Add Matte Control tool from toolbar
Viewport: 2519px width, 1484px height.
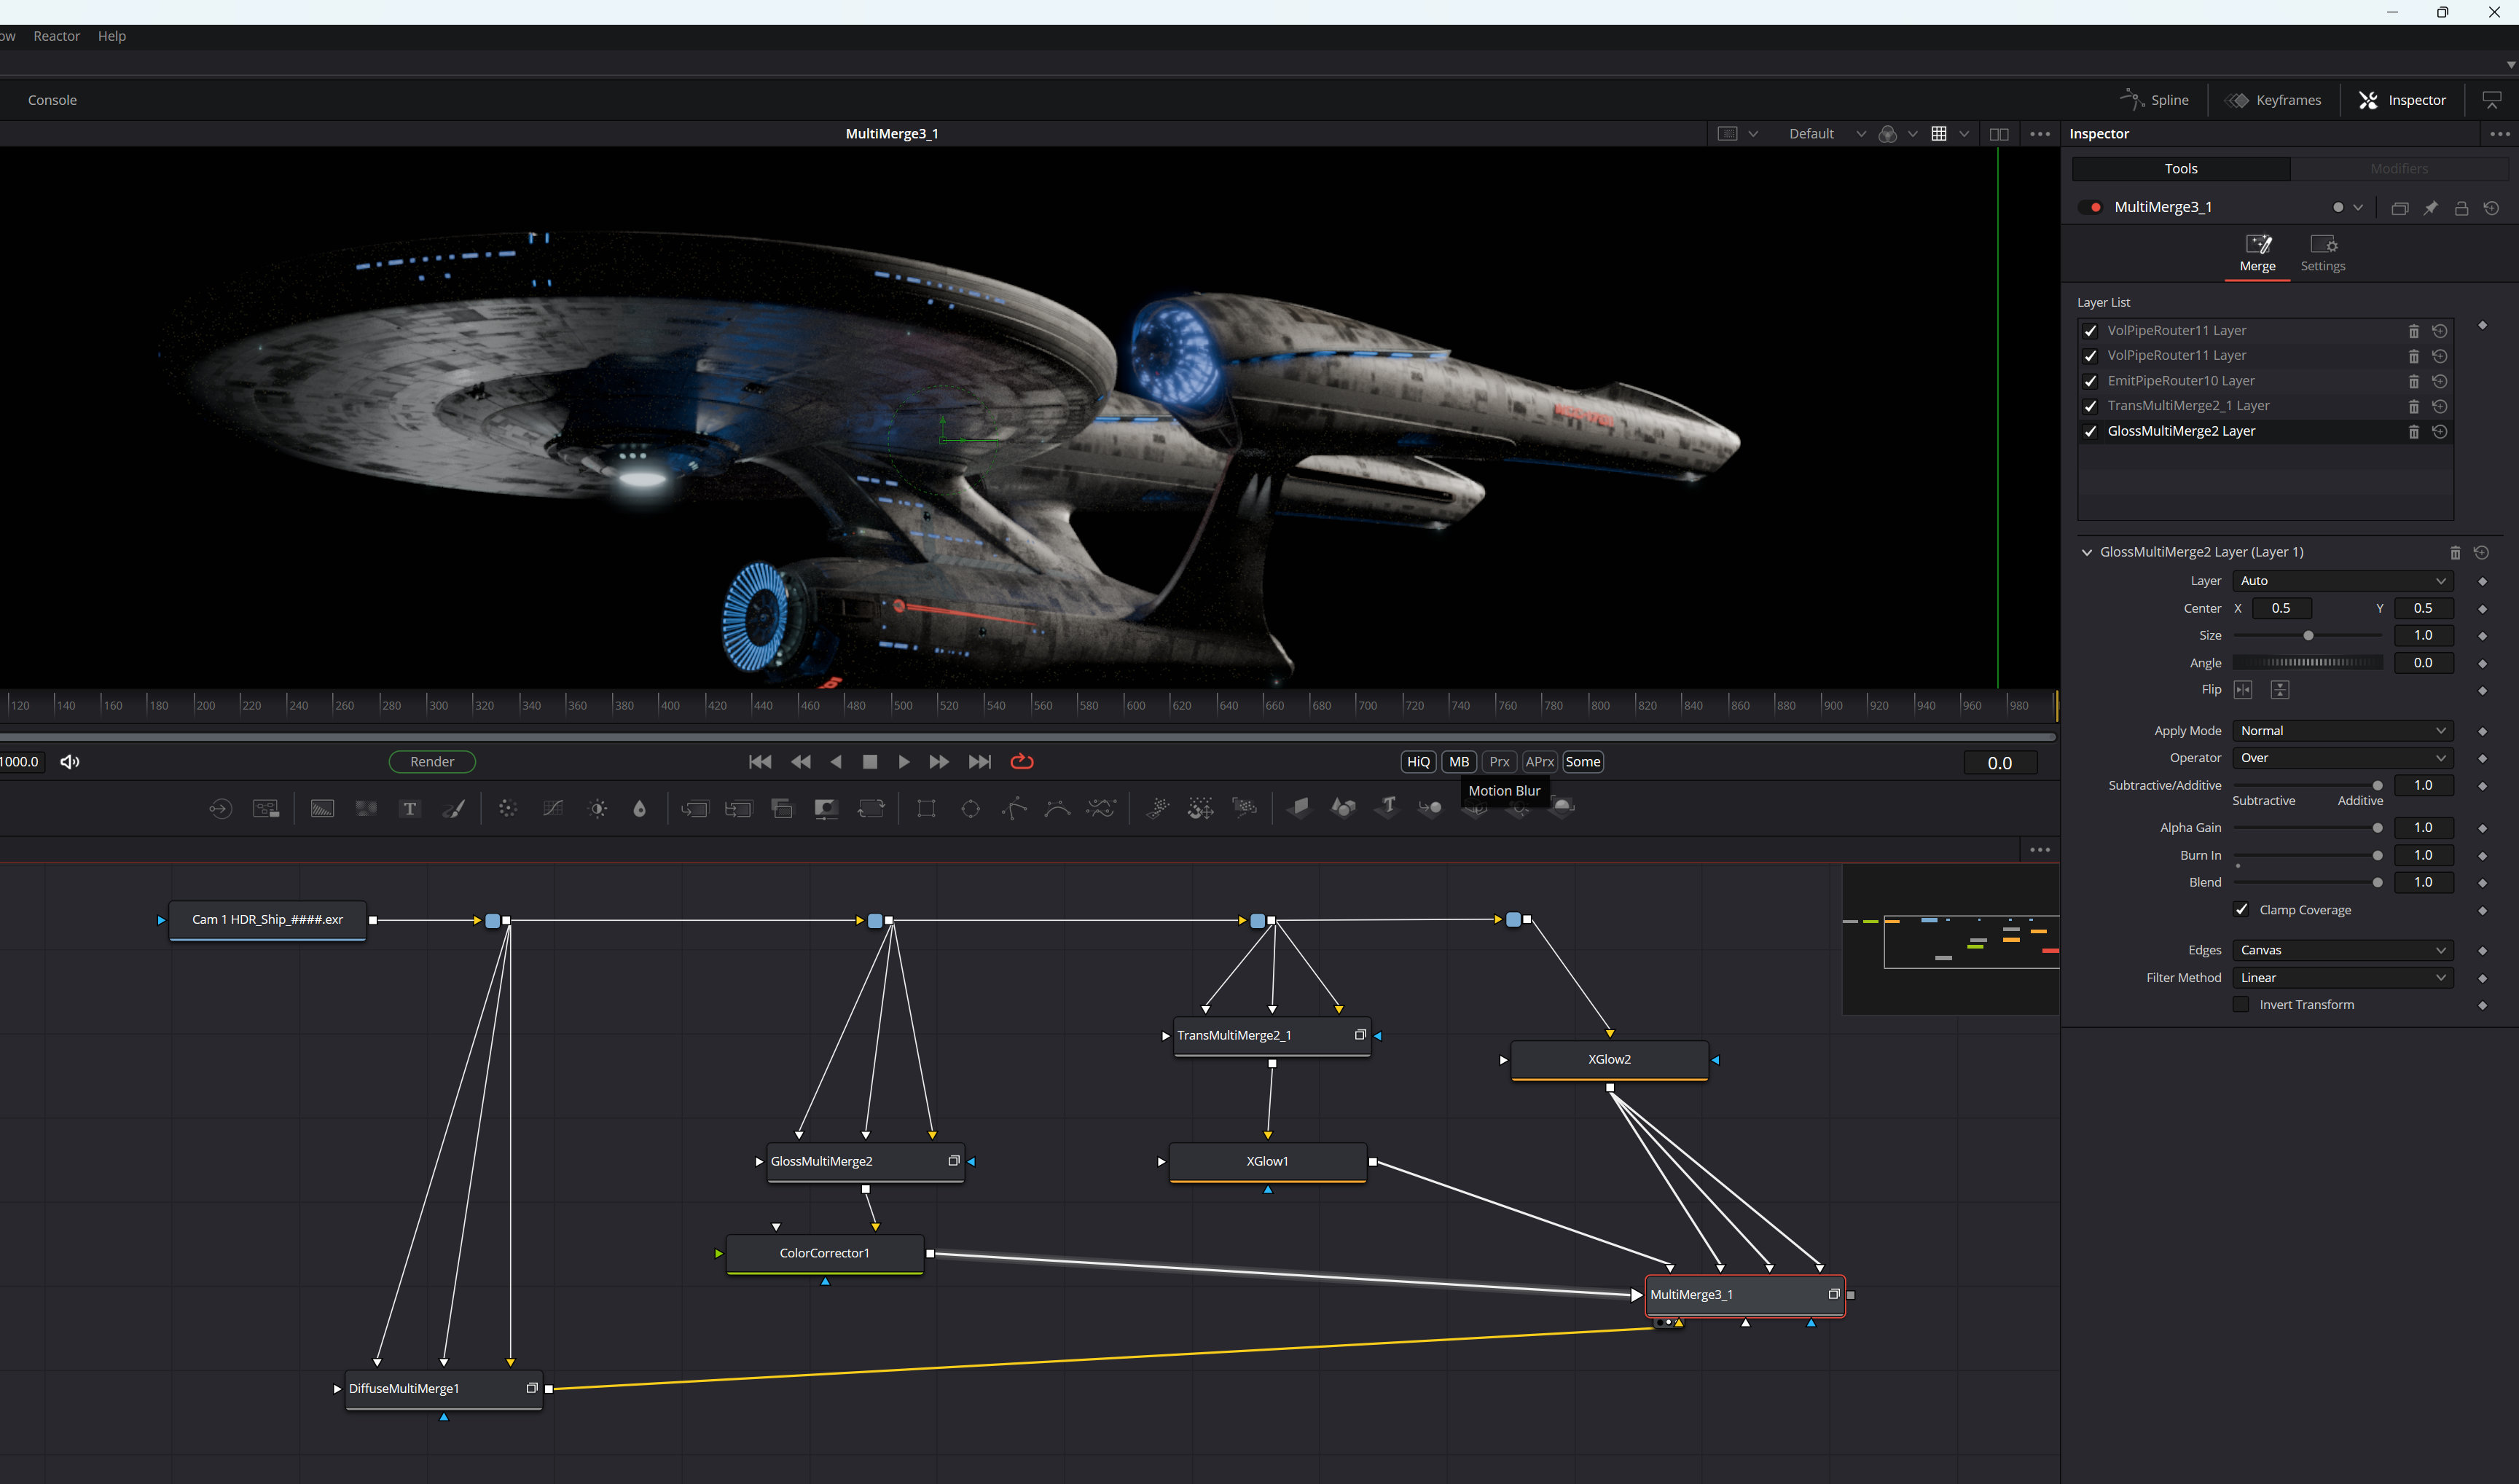[x=826, y=809]
